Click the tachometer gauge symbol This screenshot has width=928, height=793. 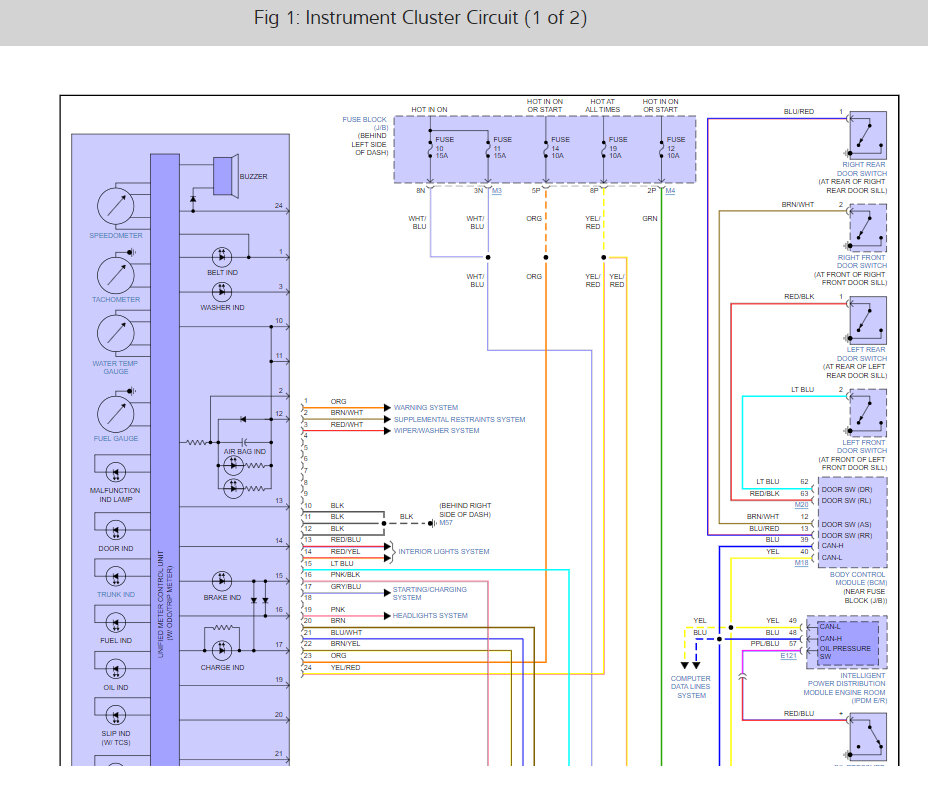pos(116,272)
